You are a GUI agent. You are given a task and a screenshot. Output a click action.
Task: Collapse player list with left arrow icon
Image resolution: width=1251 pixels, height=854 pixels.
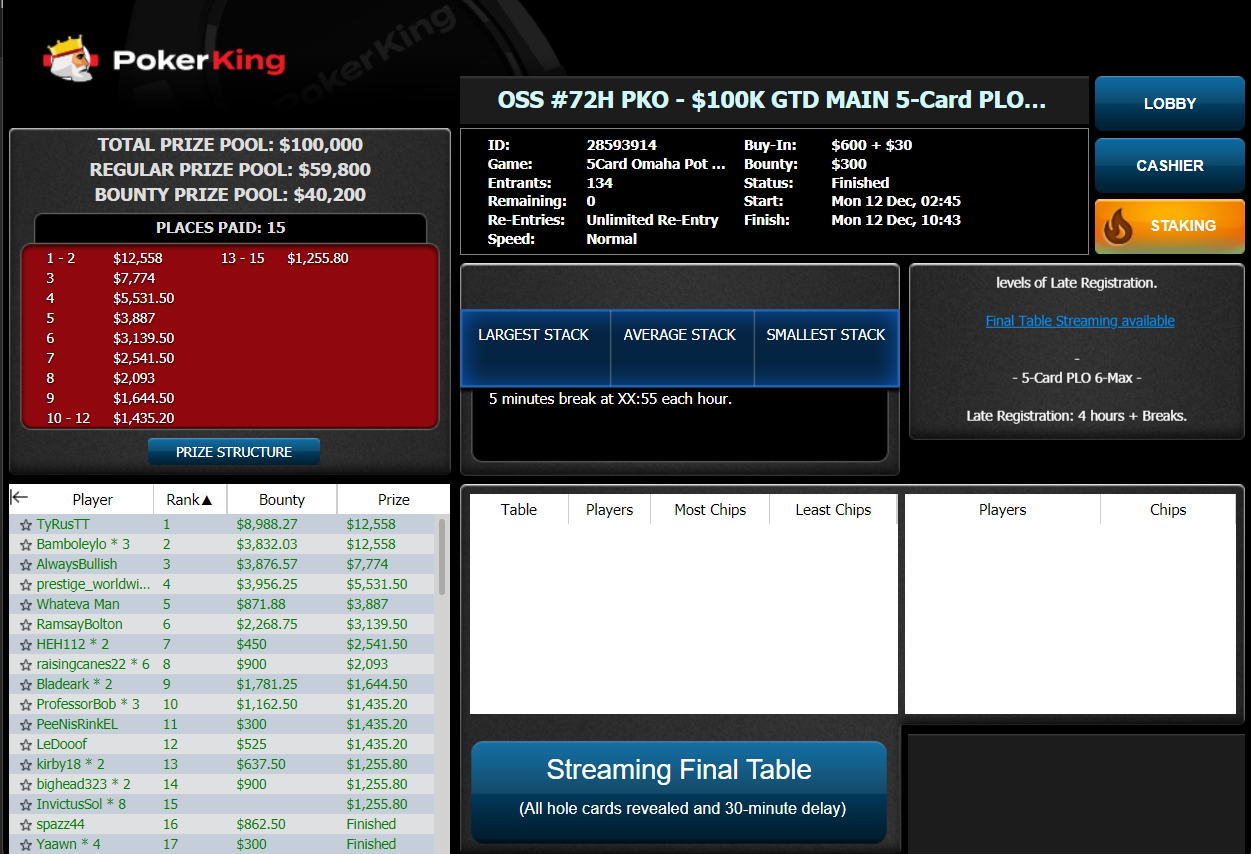(19, 498)
